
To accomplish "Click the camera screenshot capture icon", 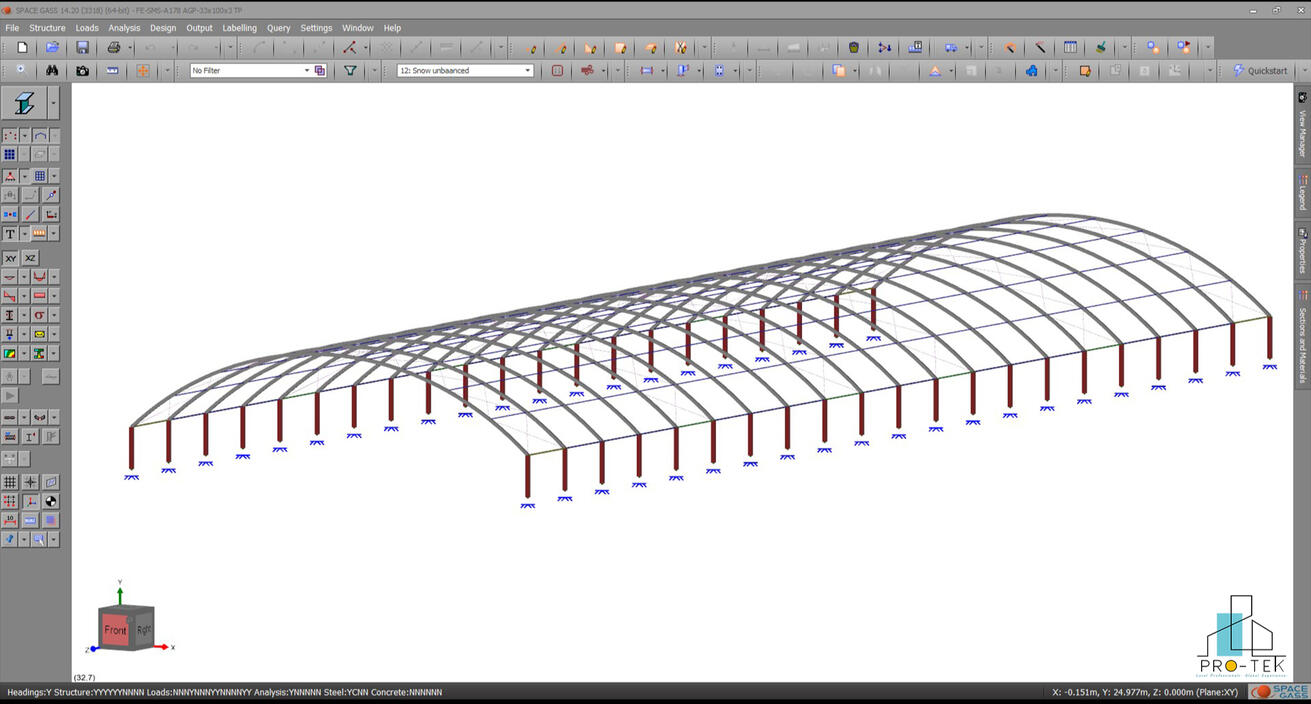I will coord(81,71).
